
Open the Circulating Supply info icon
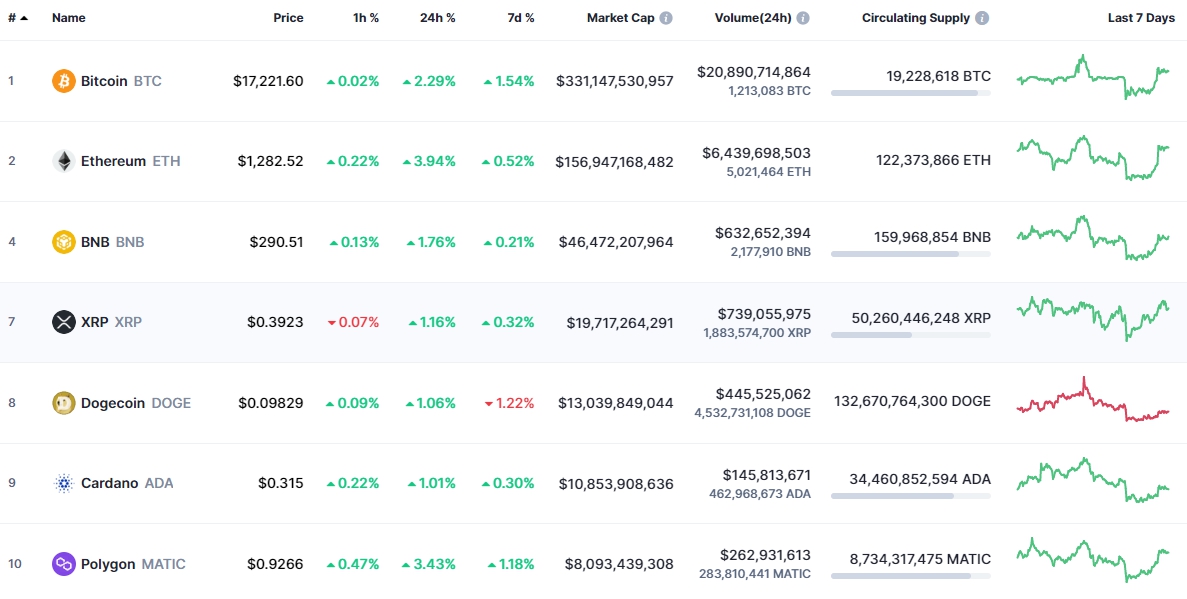pos(982,18)
